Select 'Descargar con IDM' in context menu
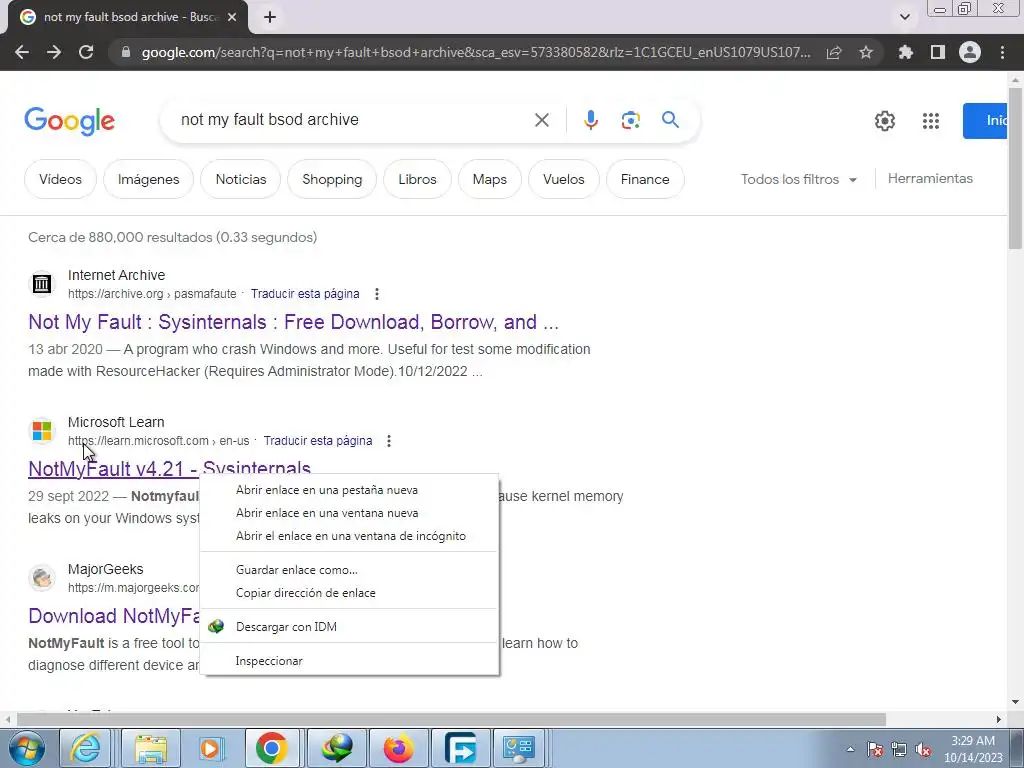 [x=349, y=626]
